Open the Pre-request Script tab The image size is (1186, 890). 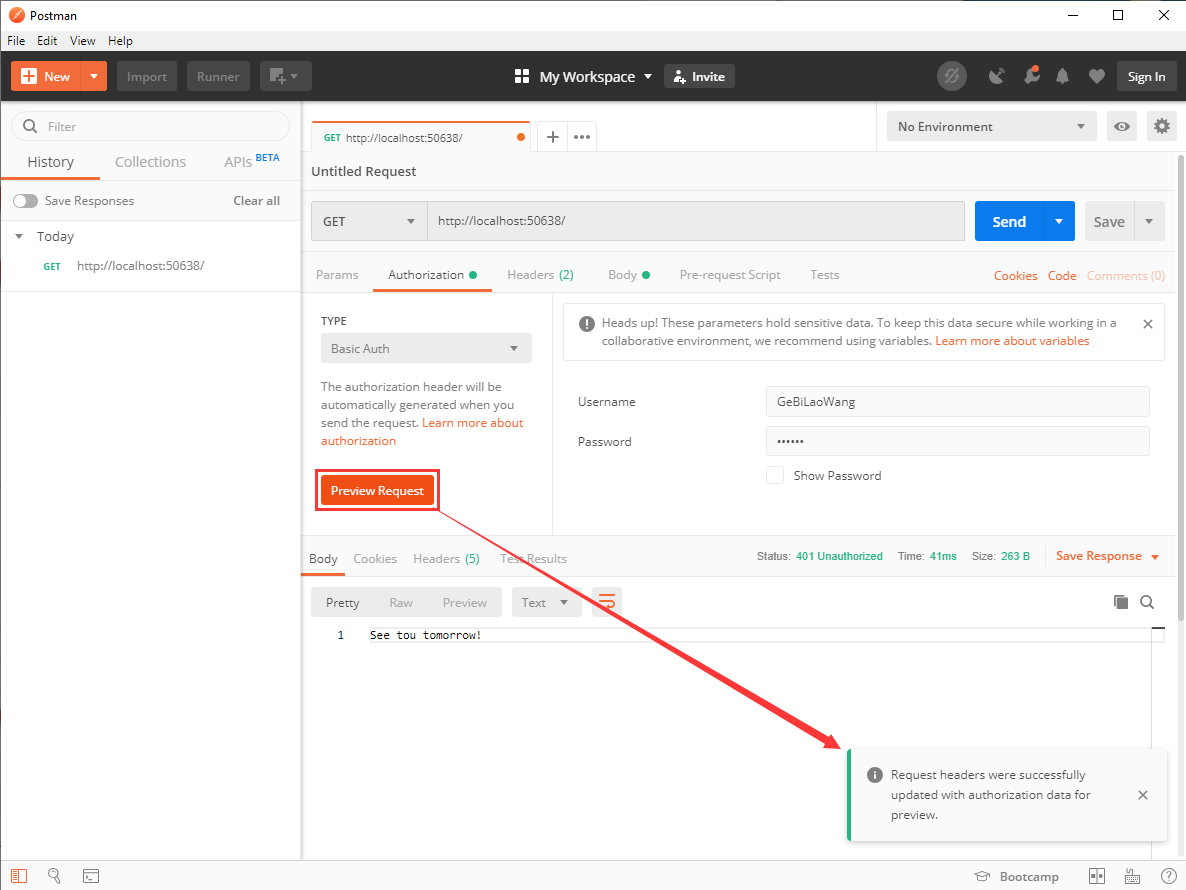pos(729,275)
